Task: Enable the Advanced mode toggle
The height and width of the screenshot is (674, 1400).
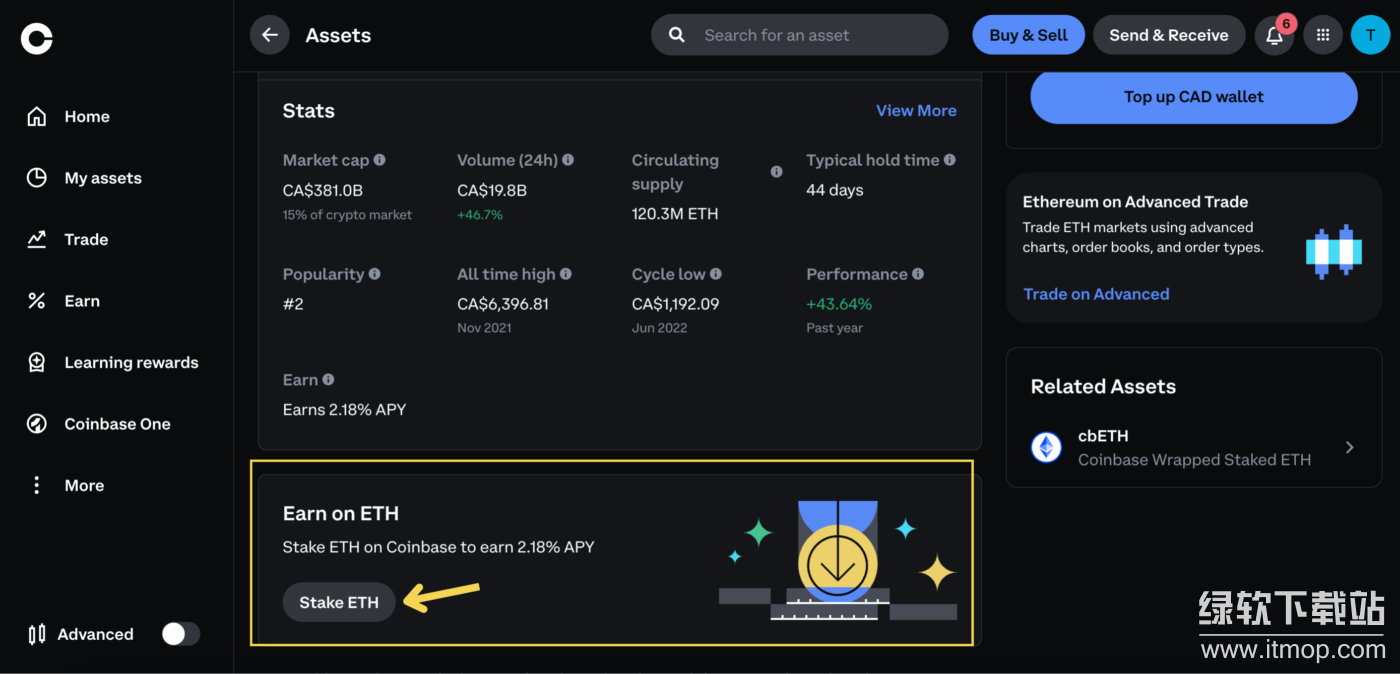Action: pyautogui.click(x=181, y=634)
